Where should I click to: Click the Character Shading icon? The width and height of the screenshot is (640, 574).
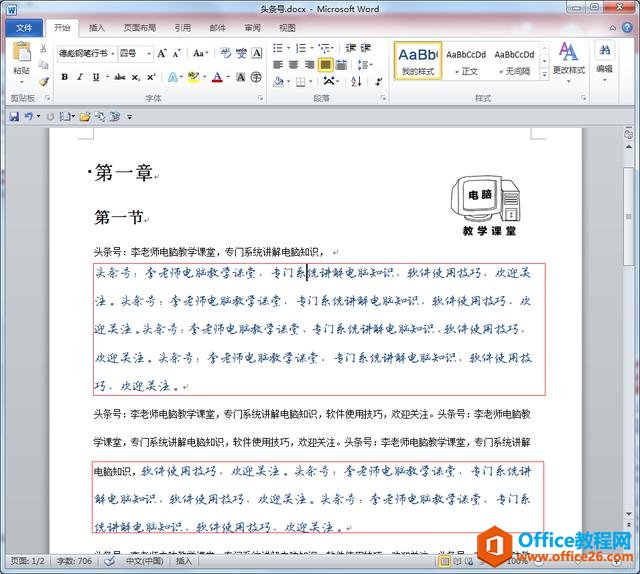(241, 77)
